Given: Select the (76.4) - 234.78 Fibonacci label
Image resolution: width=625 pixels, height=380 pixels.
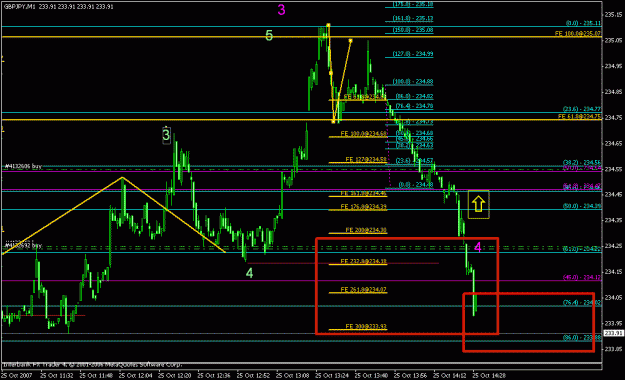Looking at the screenshot, I should click(x=414, y=106).
